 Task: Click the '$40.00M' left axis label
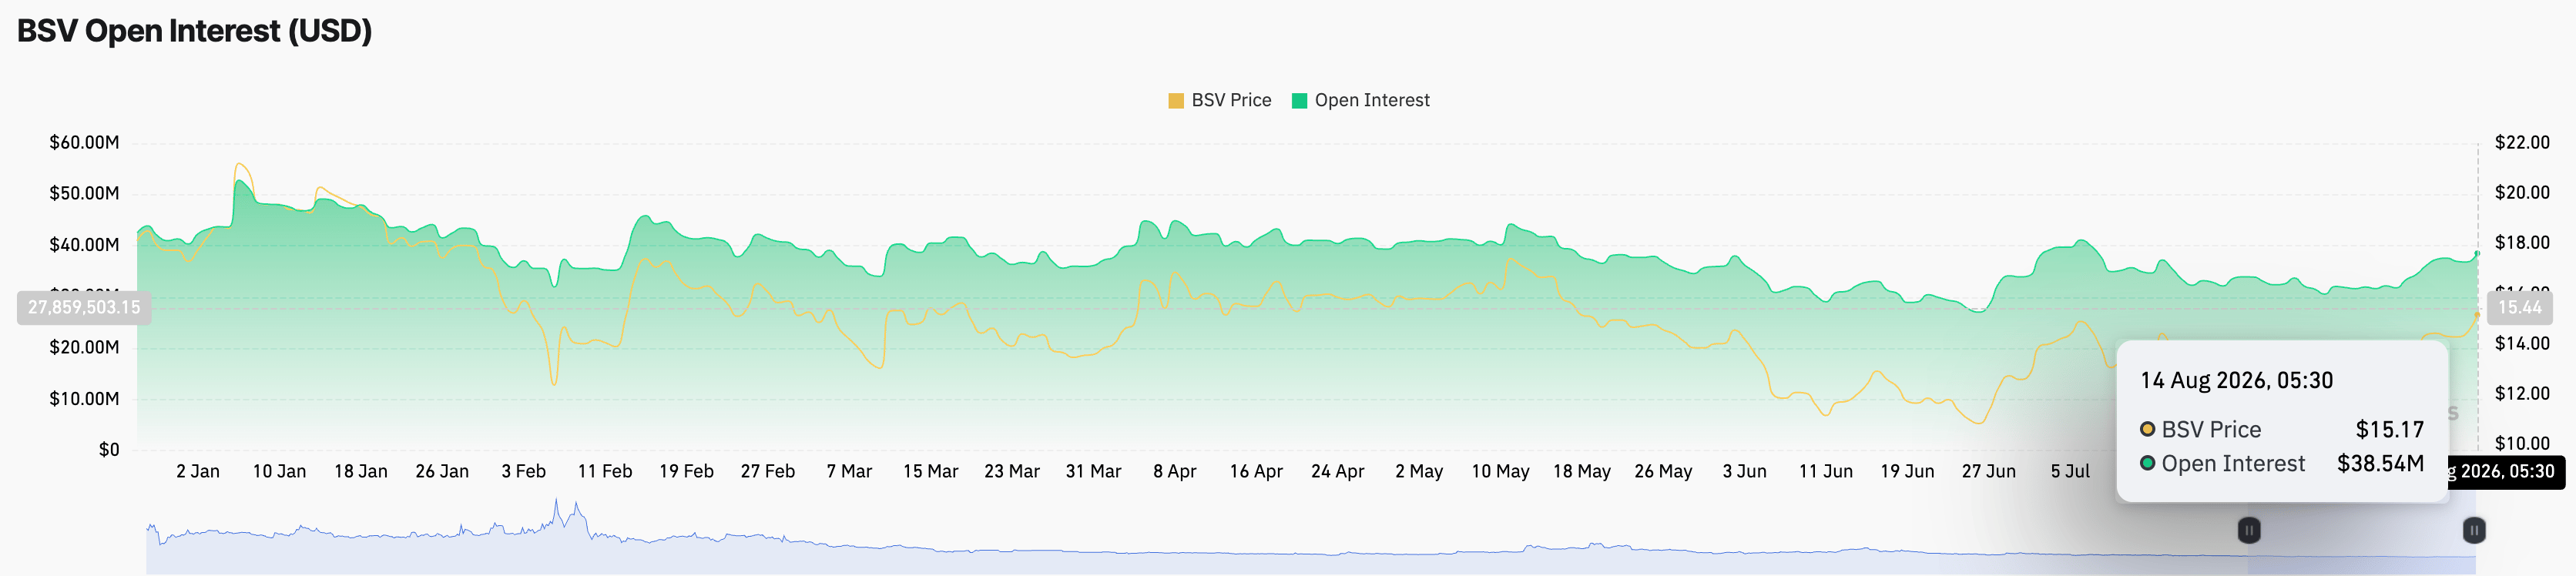tap(84, 244)
